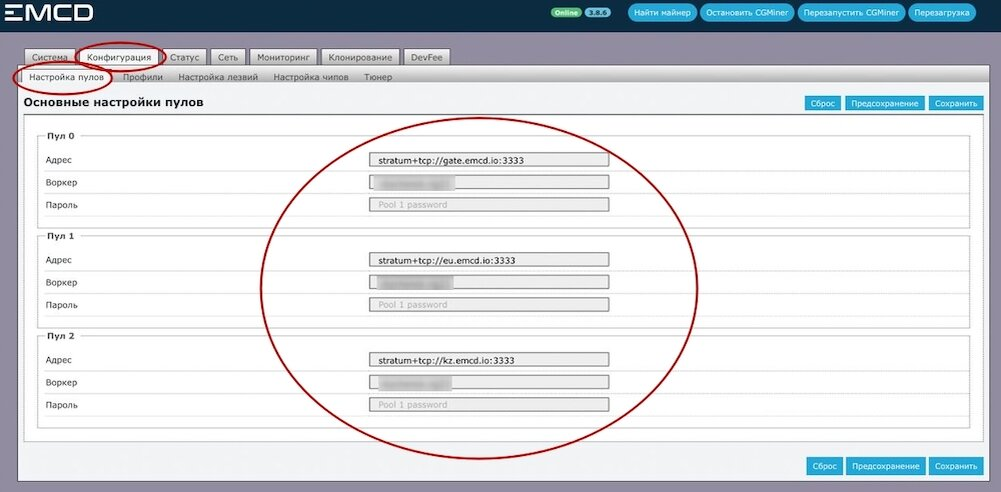
Task: Focus the Пул 2 password field
Action: click(489, 405)
